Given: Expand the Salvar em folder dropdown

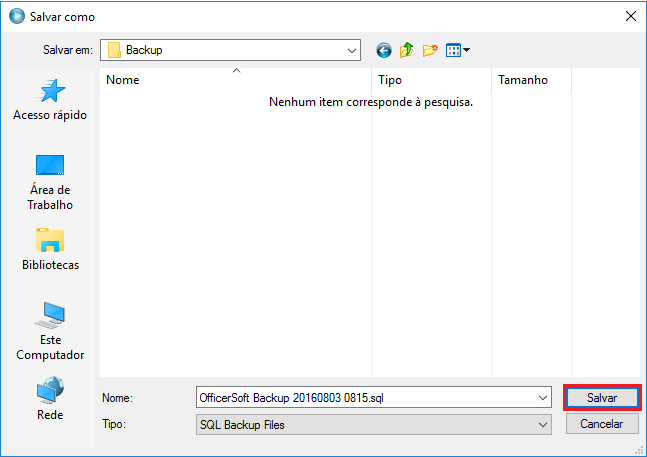Looking at the screenshot, I should click(351, 50).
